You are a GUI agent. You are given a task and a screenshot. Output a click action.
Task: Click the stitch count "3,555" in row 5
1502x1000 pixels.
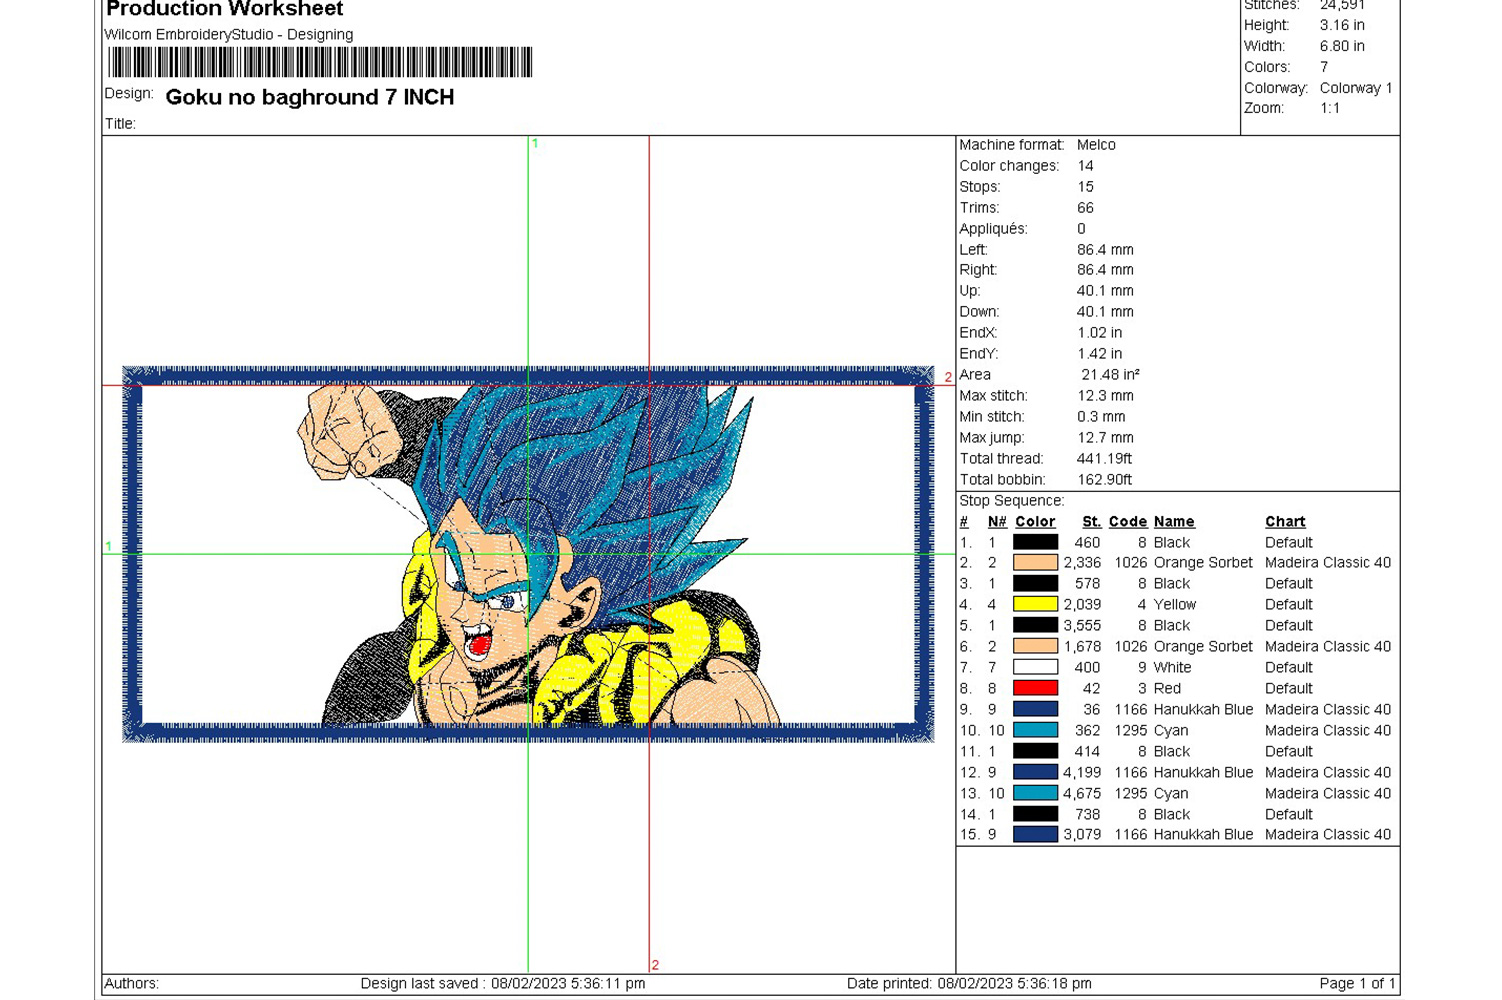click(1082, 626)
